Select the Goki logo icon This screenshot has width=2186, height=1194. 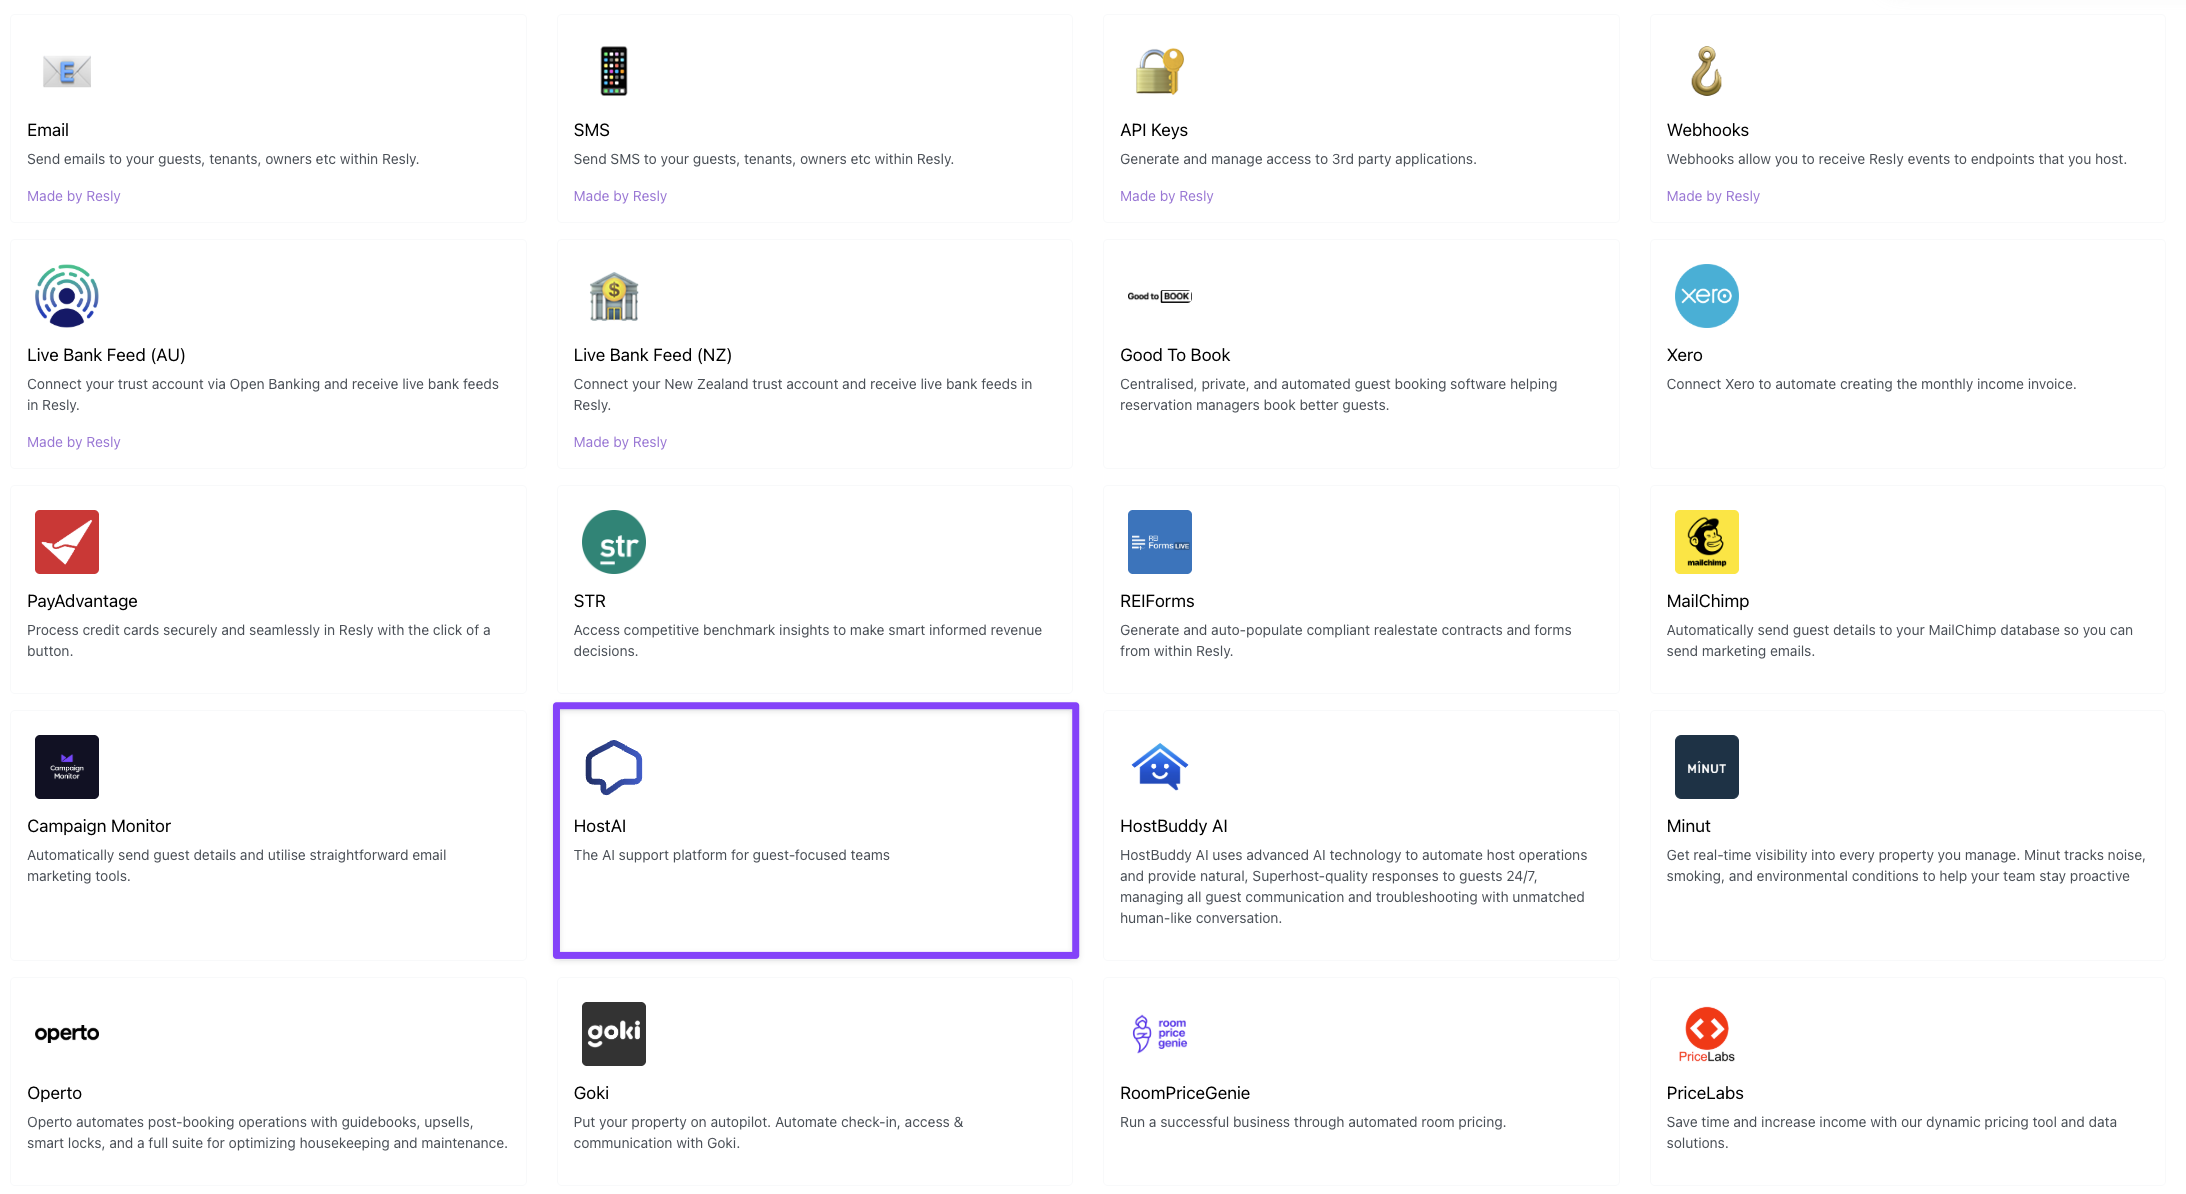tap(613, 1033)
